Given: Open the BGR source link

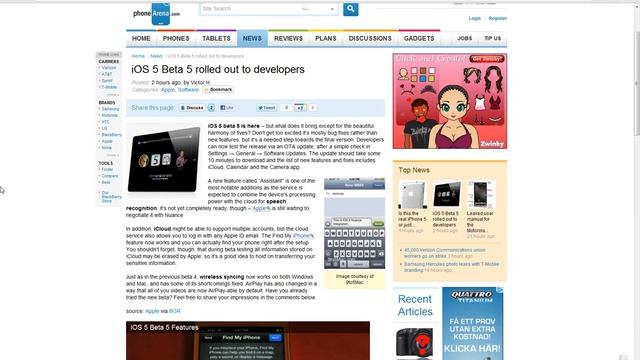Looking at the screenshot, I should pos(175,311).
